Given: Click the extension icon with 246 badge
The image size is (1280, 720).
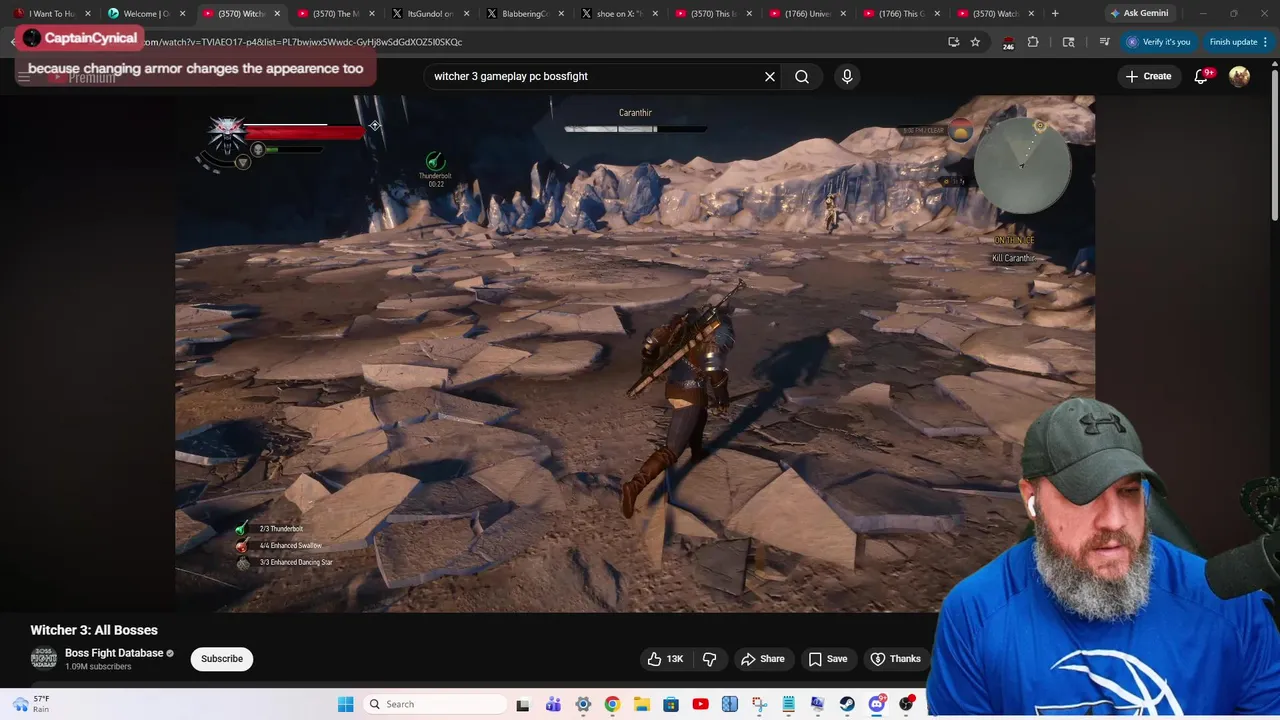Looking at the screenshot, I should pyautogui.click(x=1008, y=43).
